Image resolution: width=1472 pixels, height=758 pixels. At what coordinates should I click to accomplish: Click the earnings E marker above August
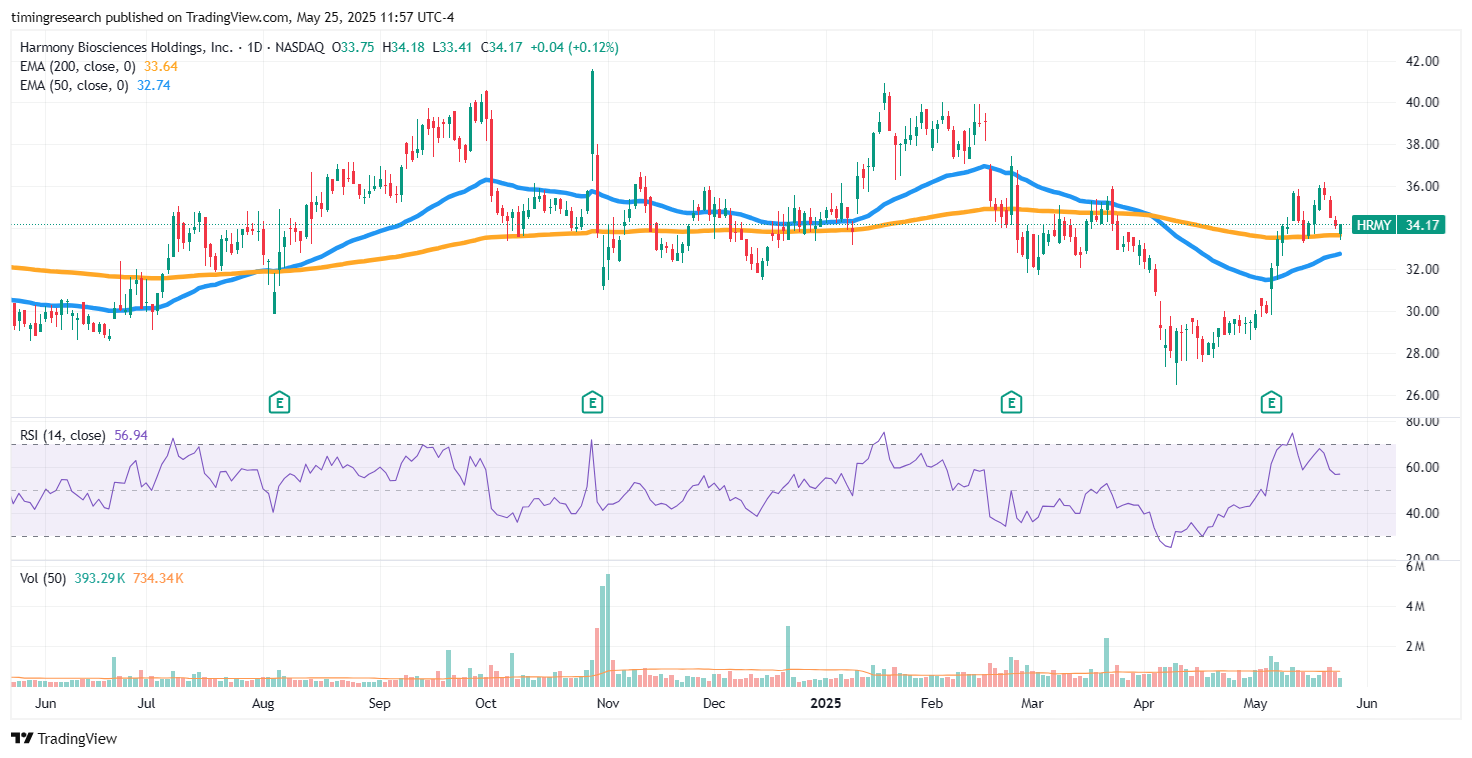(280, 403)
